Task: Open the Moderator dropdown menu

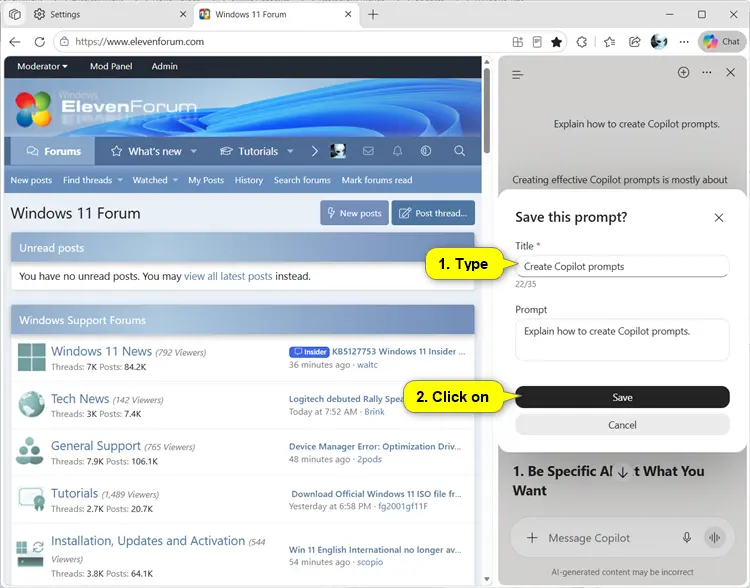Action: 42,67
